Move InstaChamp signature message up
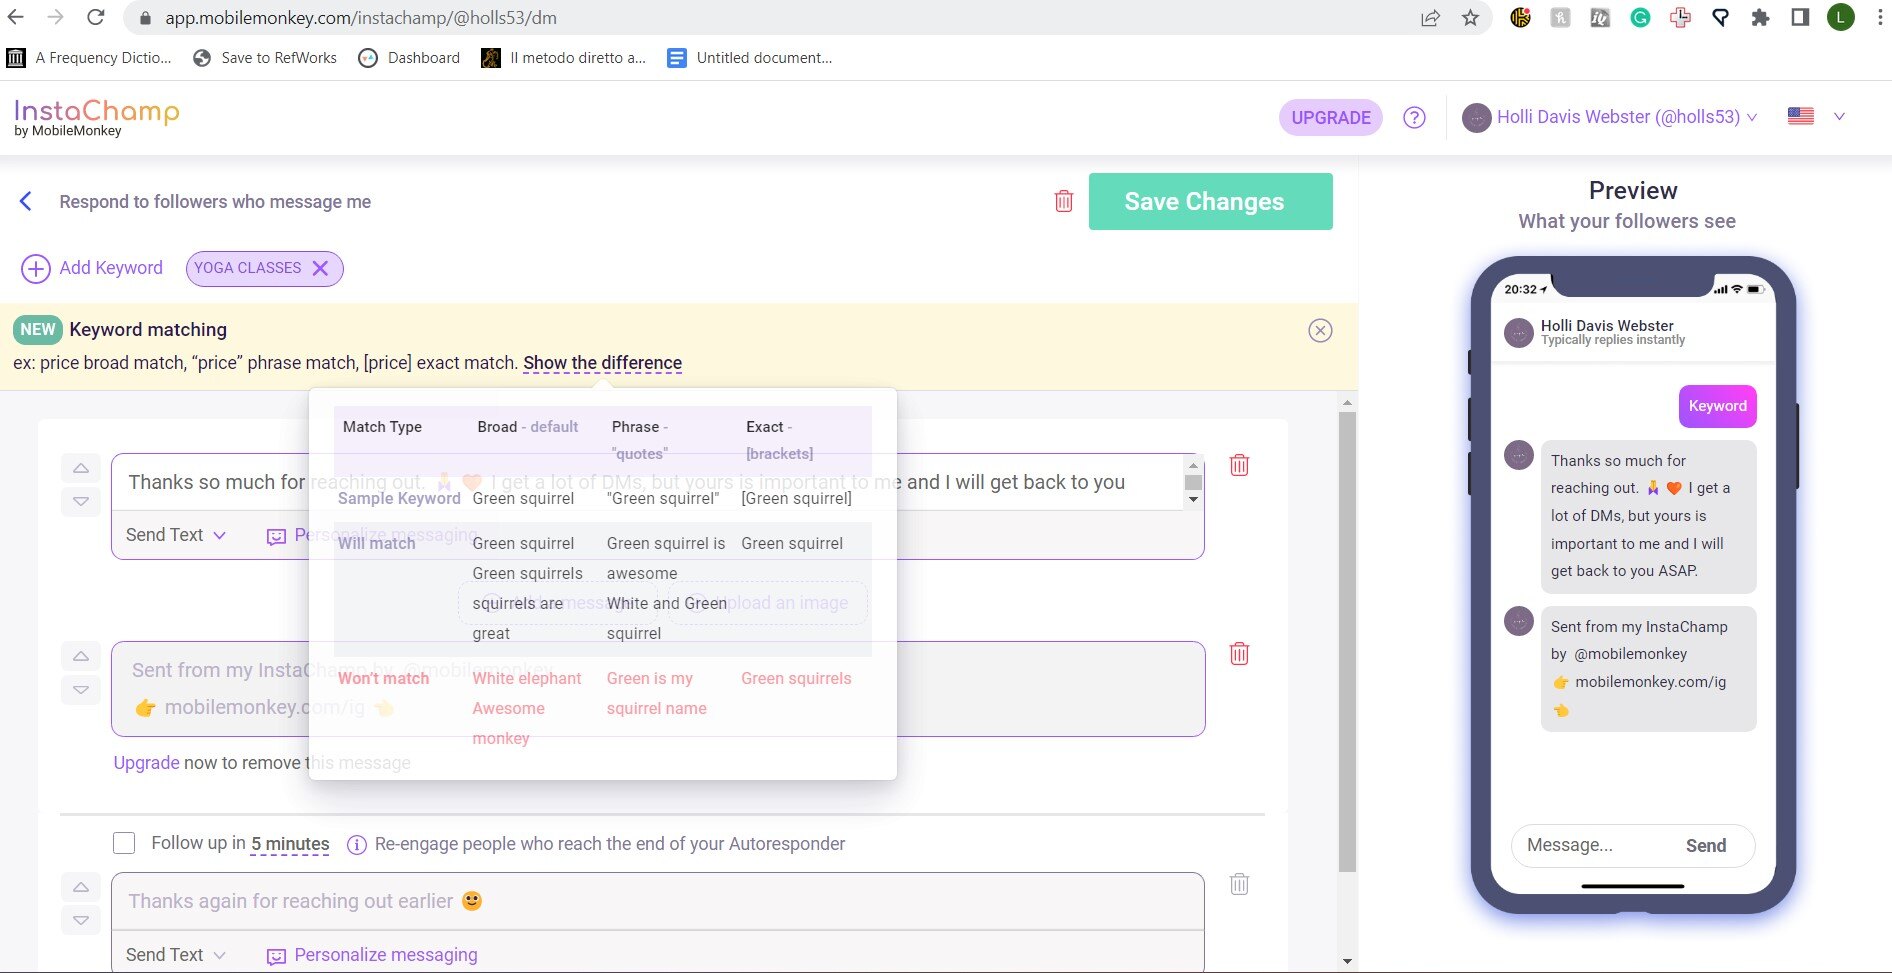The image size is (1892, 973). pos(81,656)
